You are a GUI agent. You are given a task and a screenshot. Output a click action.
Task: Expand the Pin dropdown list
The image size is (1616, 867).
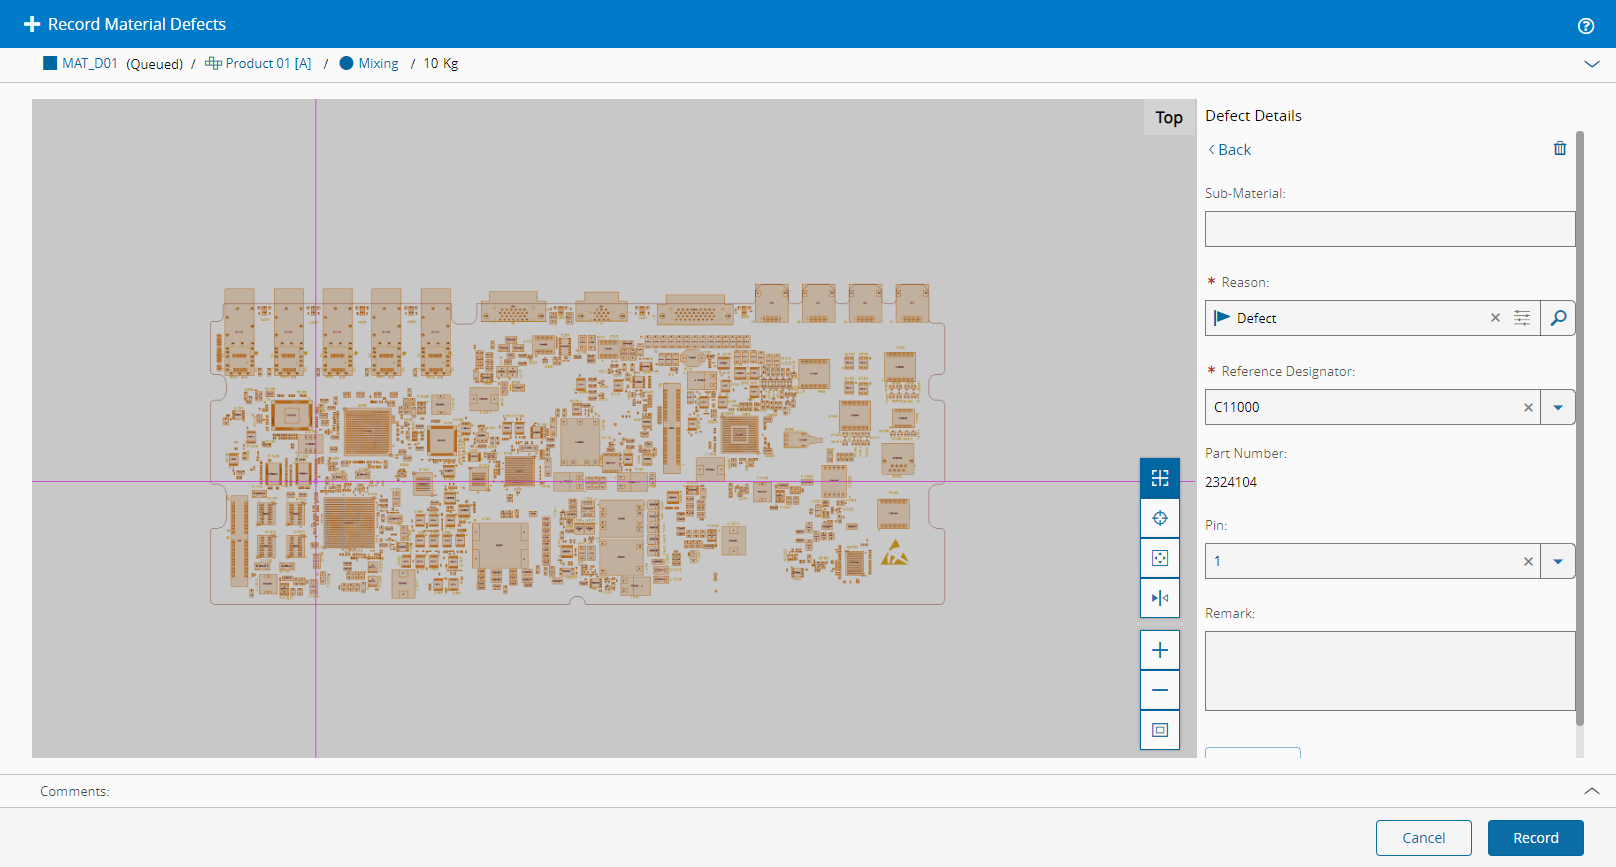pyautogui.click(x=1557, y=561)
